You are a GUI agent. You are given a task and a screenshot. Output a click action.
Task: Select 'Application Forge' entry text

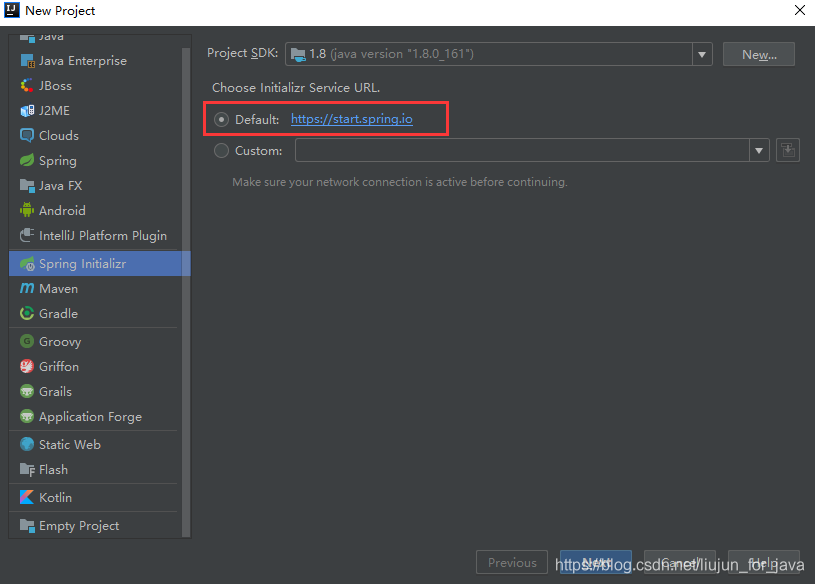point(90,417)
